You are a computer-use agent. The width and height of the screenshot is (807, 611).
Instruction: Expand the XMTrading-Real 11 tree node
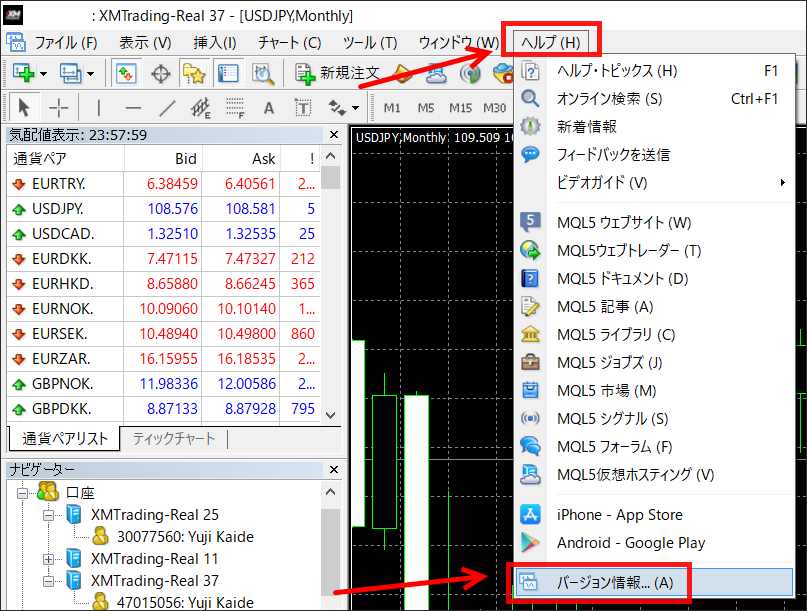pos(48,559)
